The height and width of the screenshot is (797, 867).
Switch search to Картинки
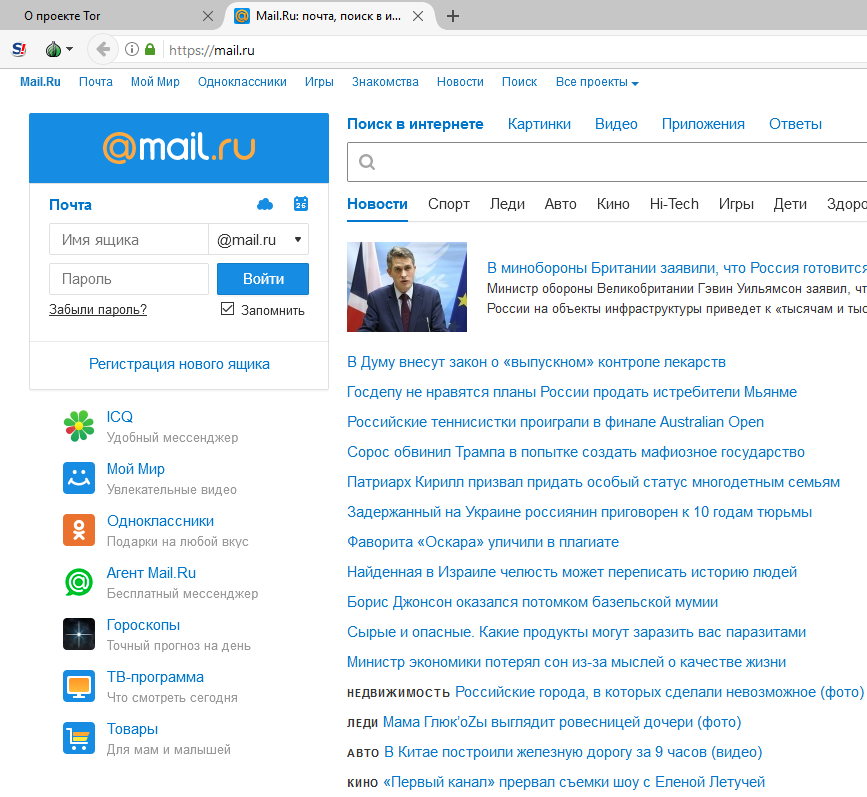click(539, 124)
